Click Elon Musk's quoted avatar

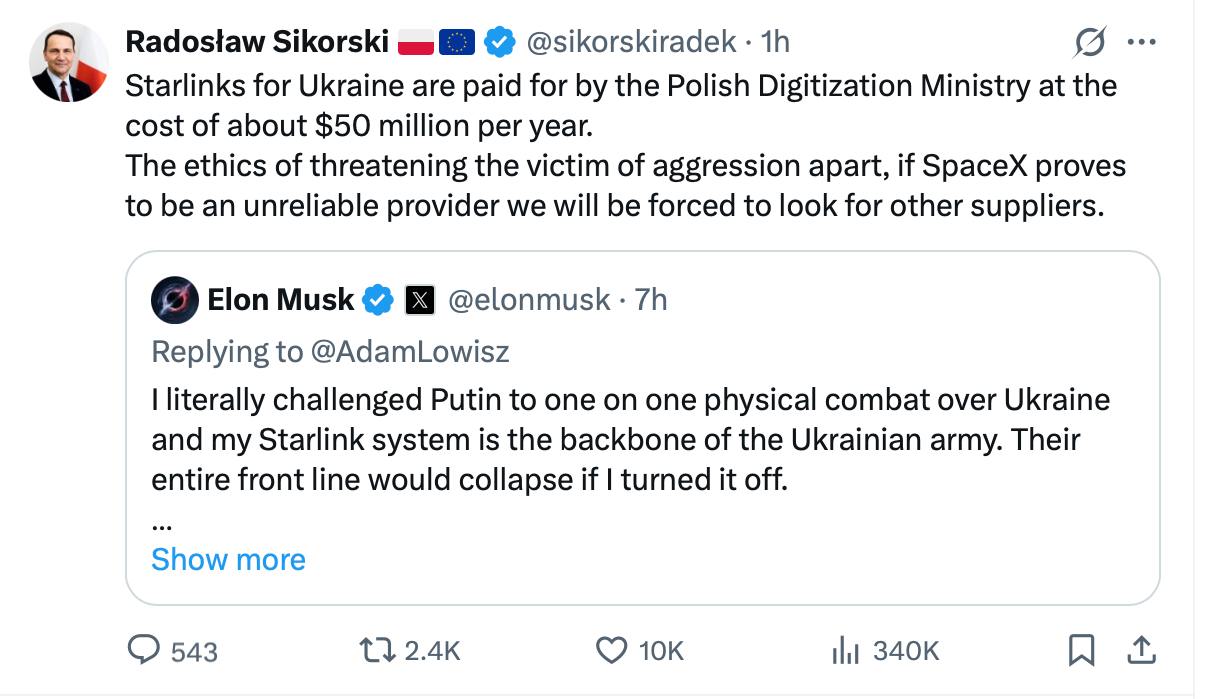click(x=175, y=299)
